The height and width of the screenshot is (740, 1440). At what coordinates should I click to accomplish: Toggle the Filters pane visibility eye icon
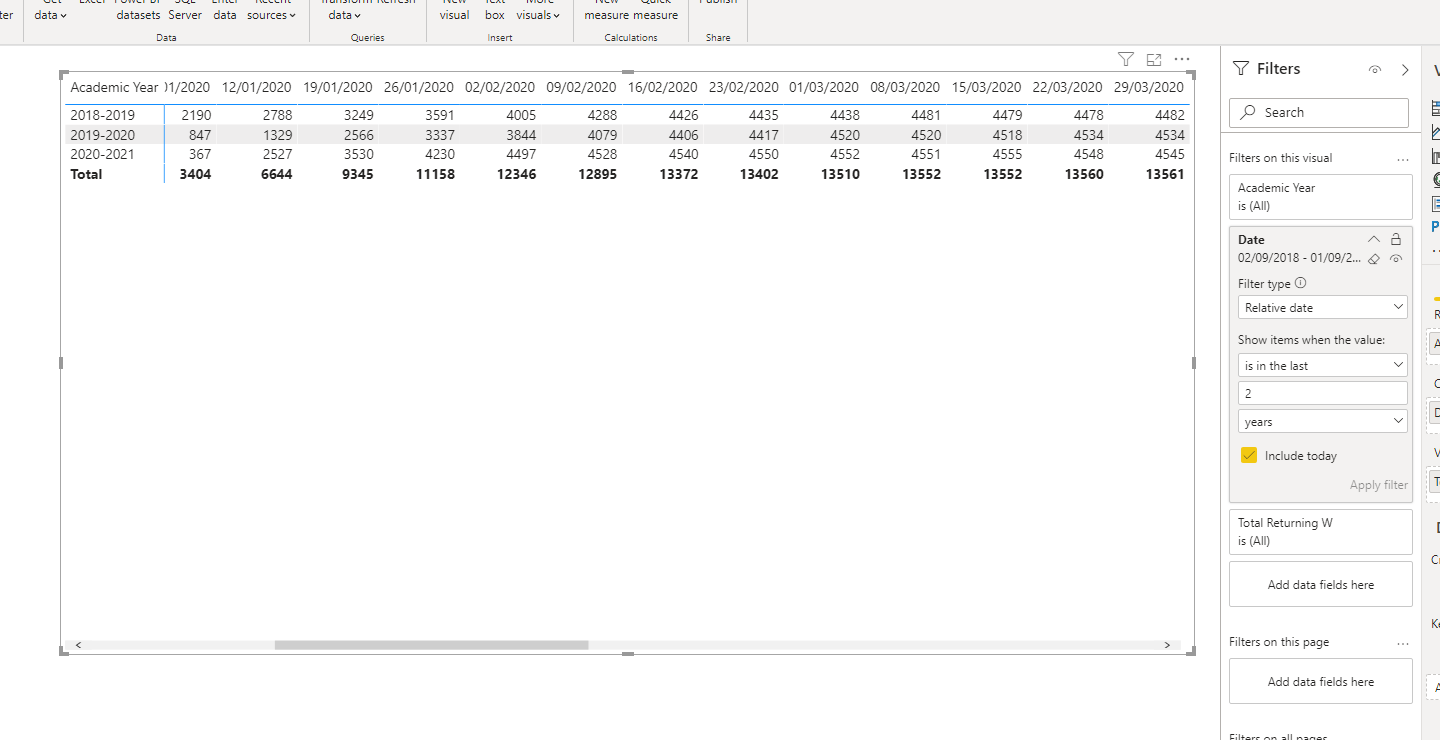[1375, 70]
